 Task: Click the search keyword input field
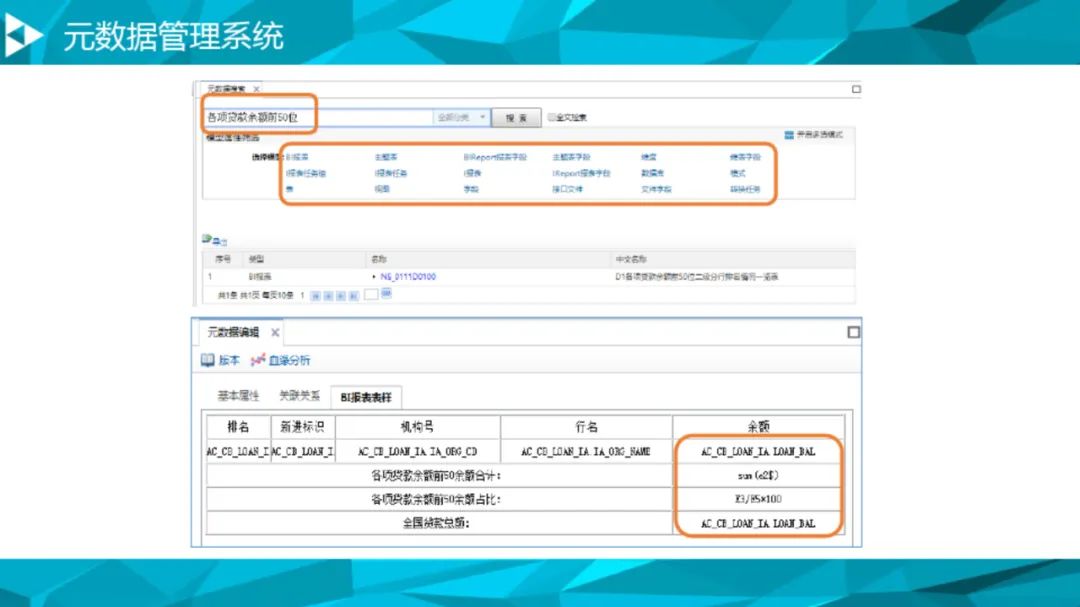(320, 117)
